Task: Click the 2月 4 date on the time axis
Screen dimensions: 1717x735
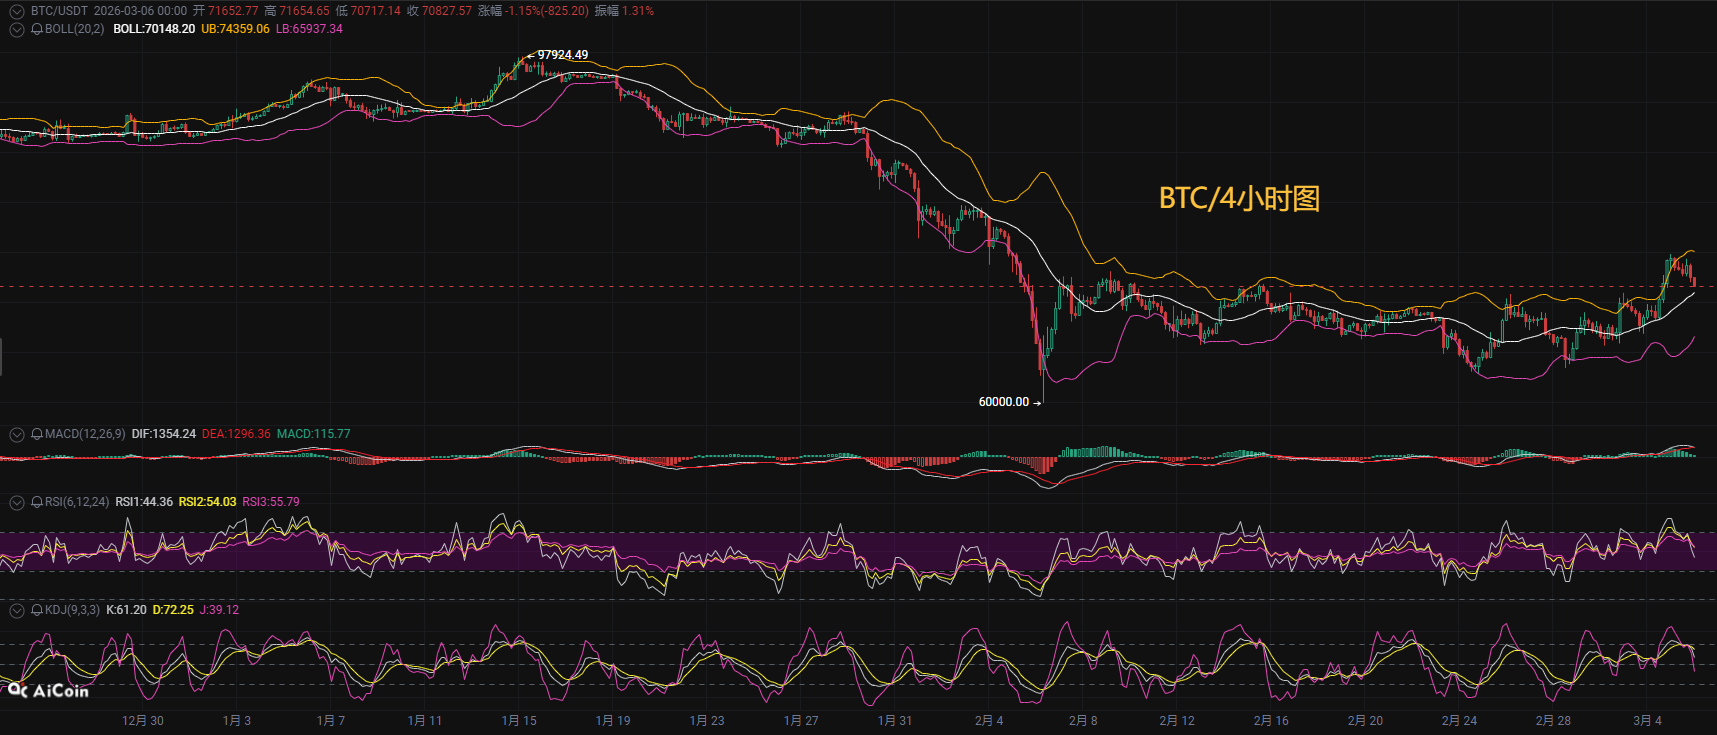Action: tap(988, 721)
